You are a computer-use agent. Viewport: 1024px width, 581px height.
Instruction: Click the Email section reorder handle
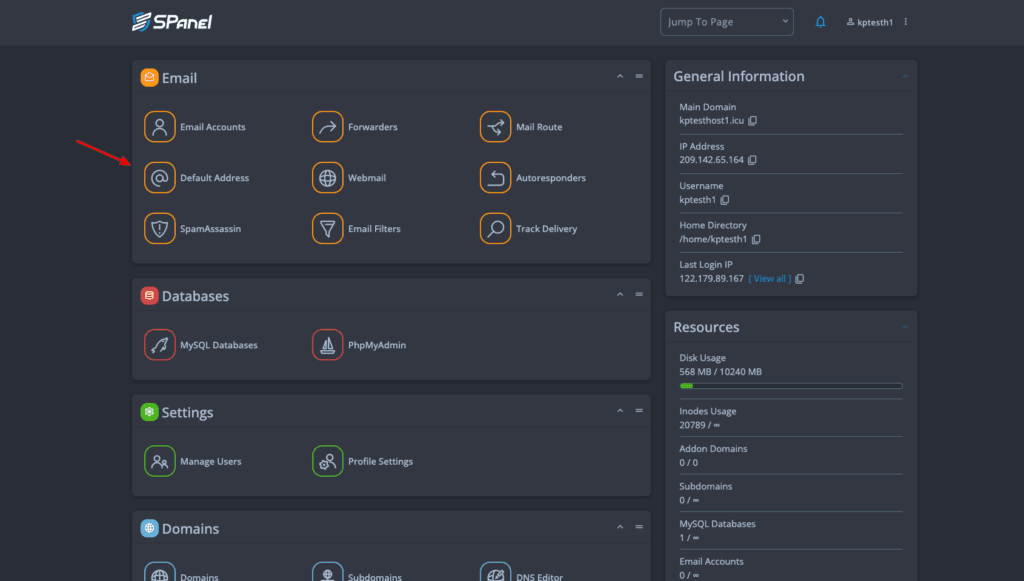point(639,76)
